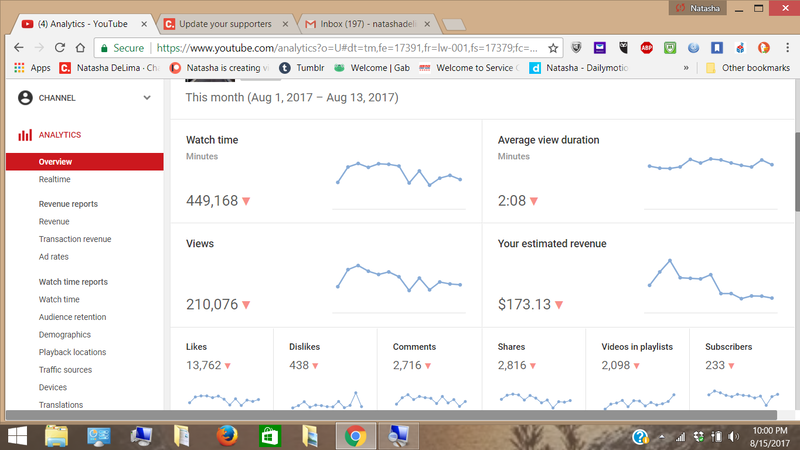Click the Analytics bar chart icon in sidebar

click(x=25, y=135)
